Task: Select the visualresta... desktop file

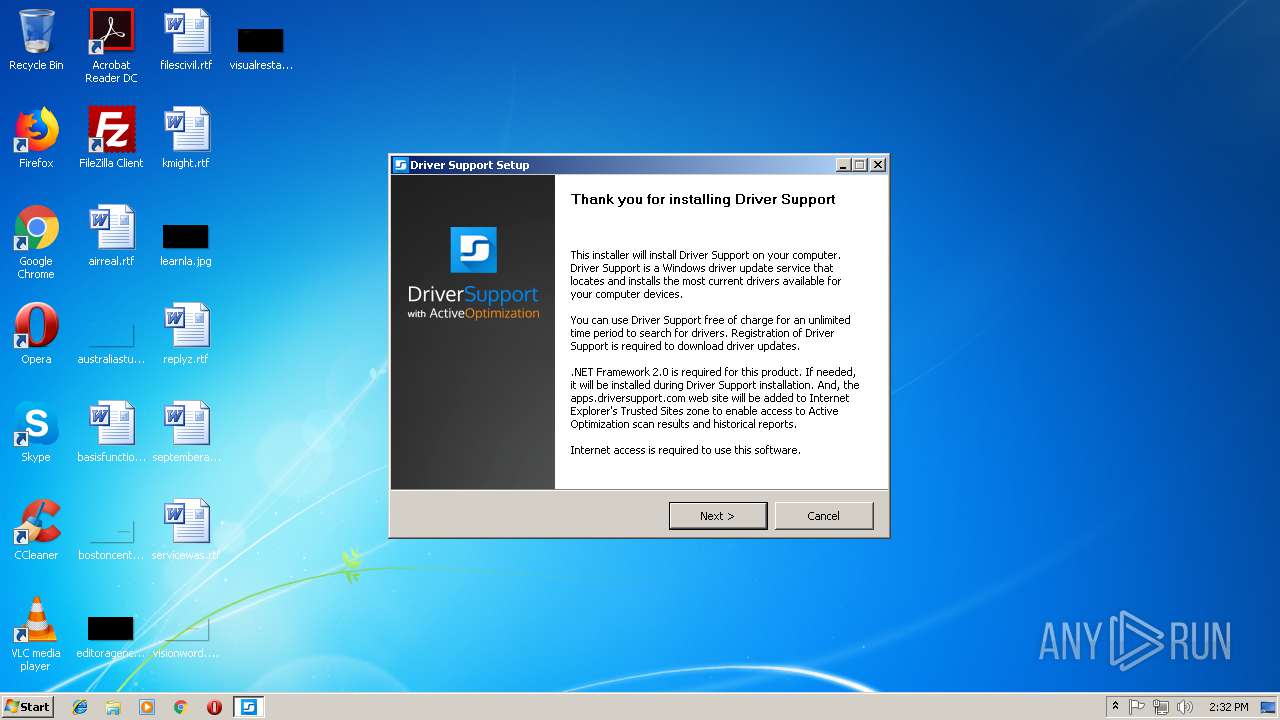Action: click(261, 46)
